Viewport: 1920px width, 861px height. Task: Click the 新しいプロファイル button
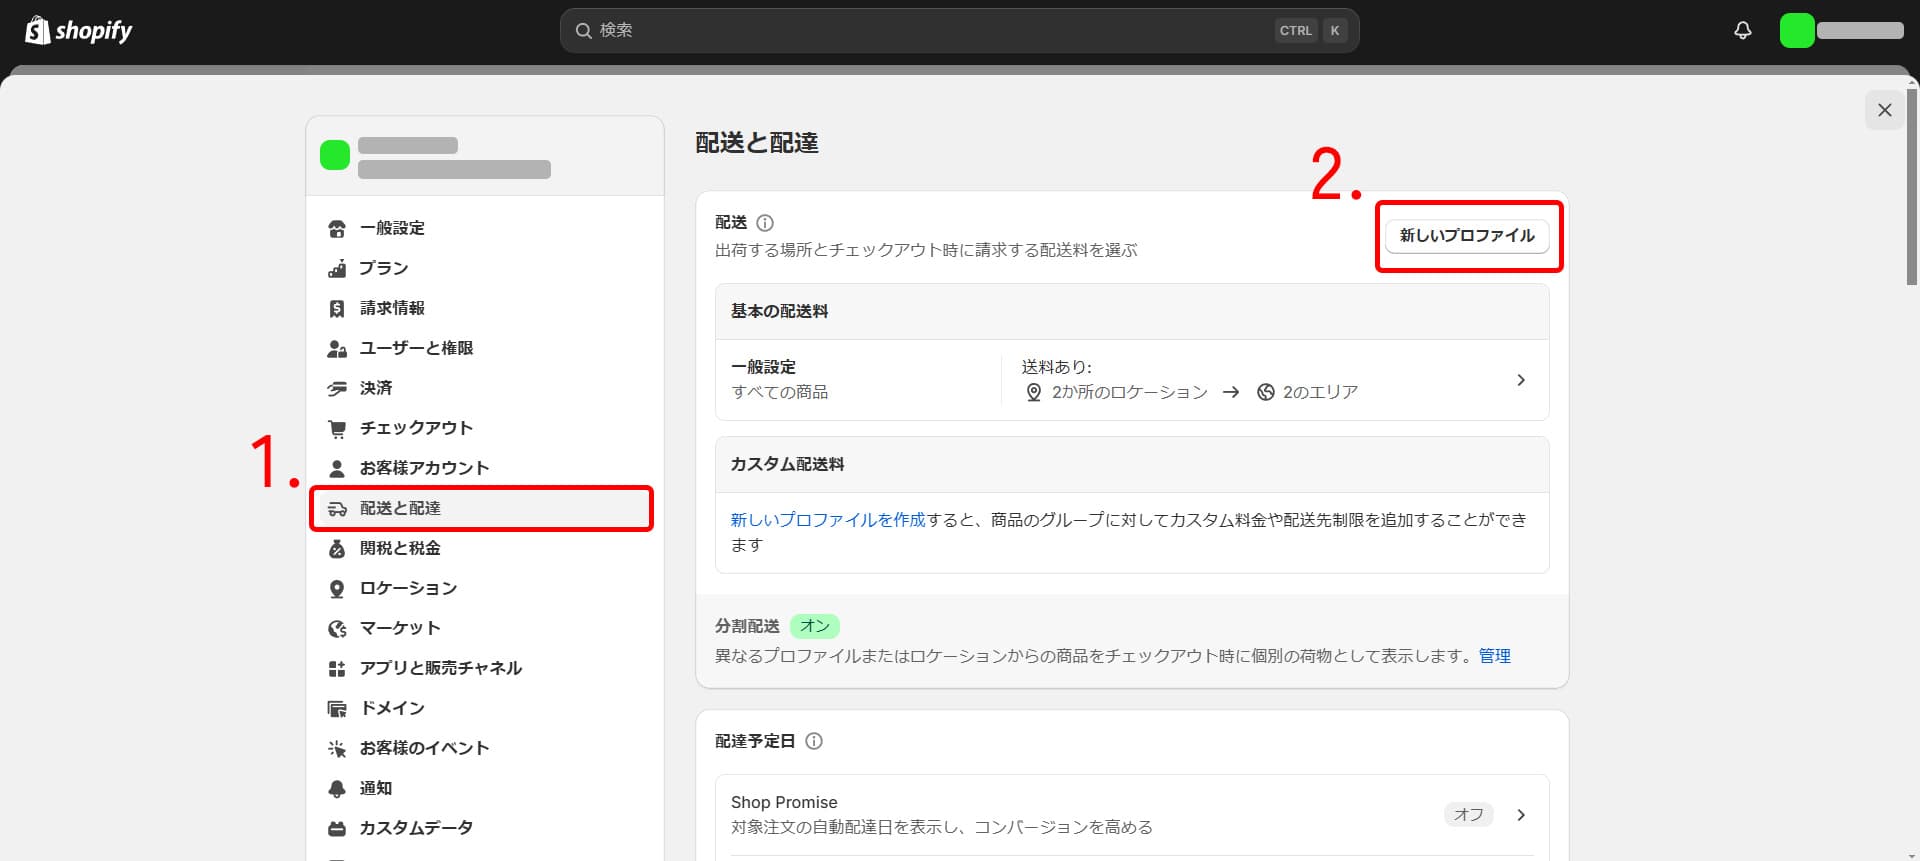1466,236
